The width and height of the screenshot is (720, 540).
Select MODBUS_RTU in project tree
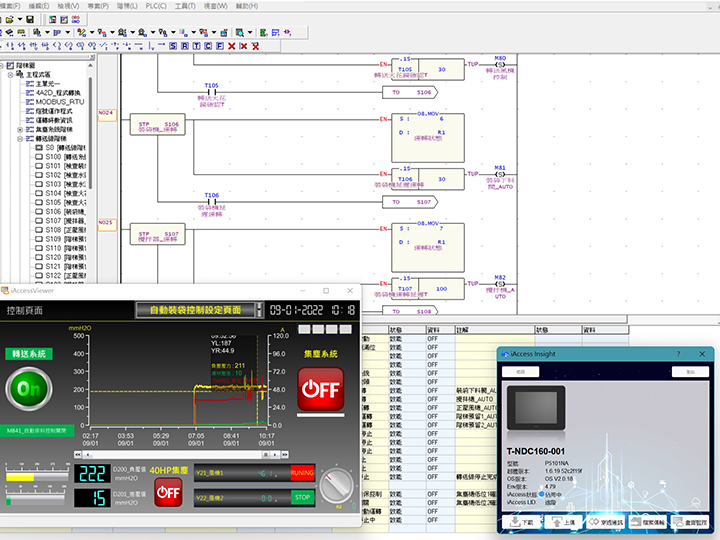tap(60, 102)
